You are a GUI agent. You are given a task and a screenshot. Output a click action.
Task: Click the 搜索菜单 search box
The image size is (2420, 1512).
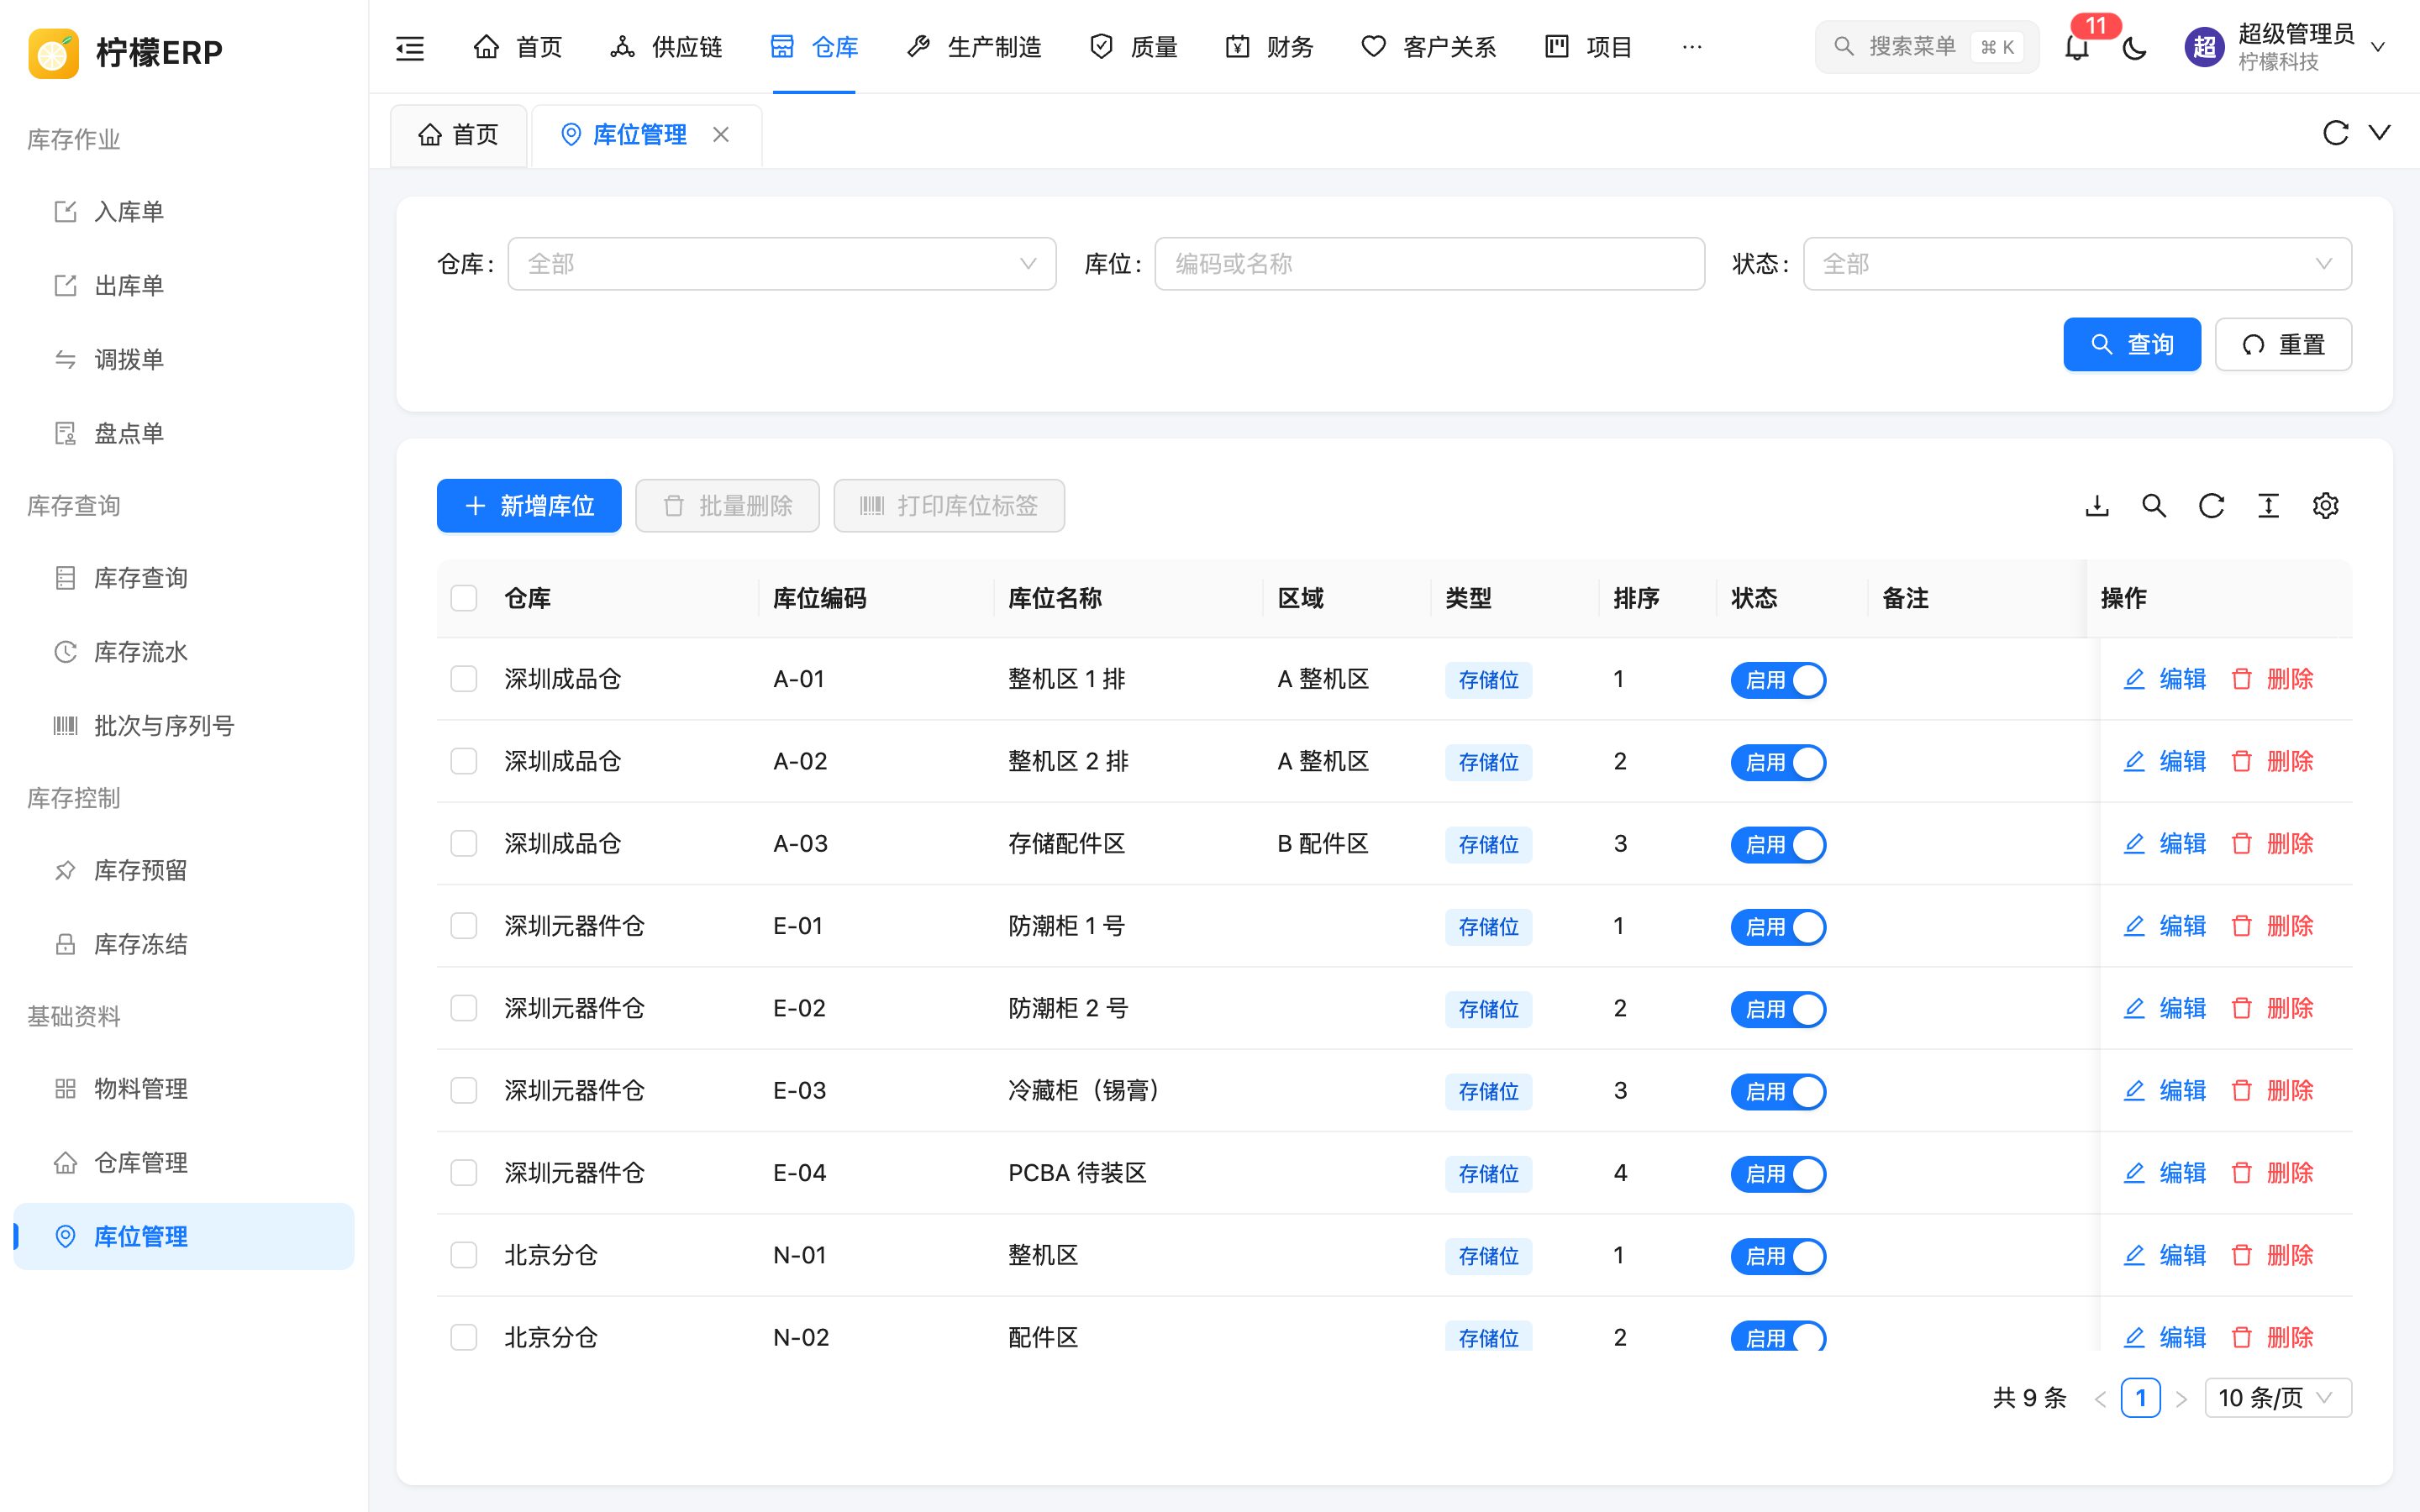[x=1927, y=47]
